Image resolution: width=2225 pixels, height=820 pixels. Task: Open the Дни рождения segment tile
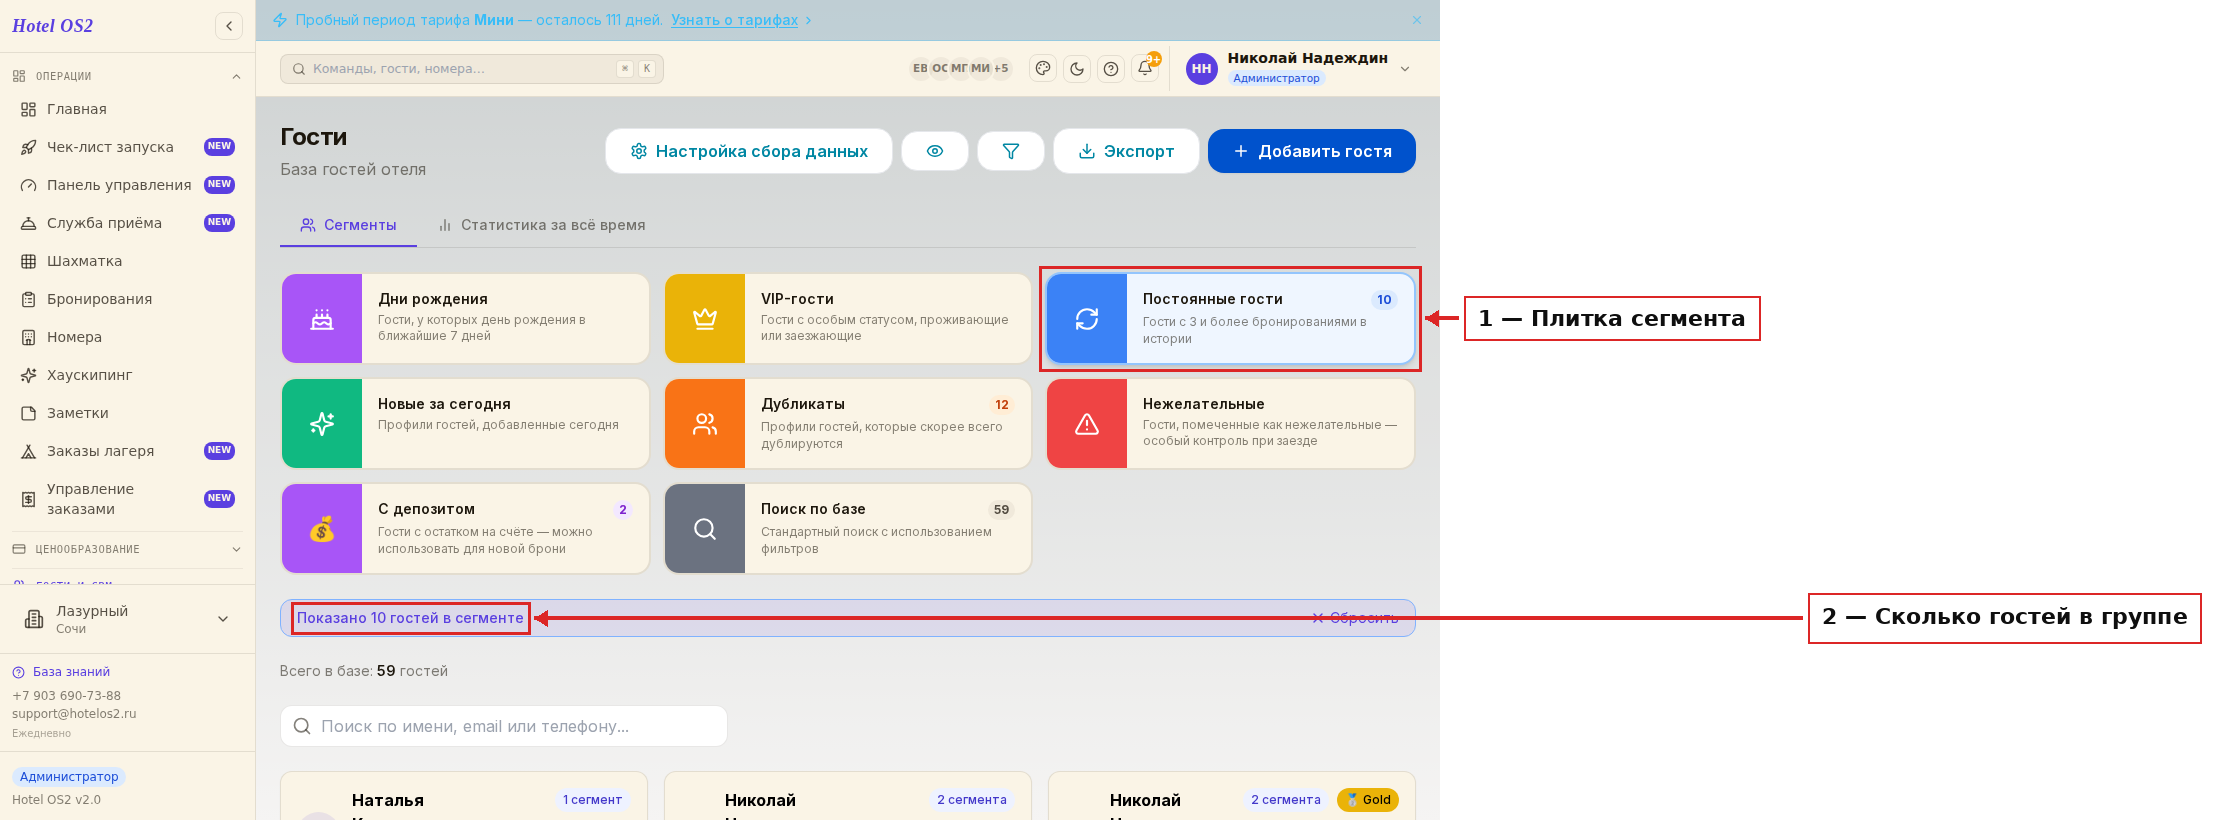click(465, 318)
